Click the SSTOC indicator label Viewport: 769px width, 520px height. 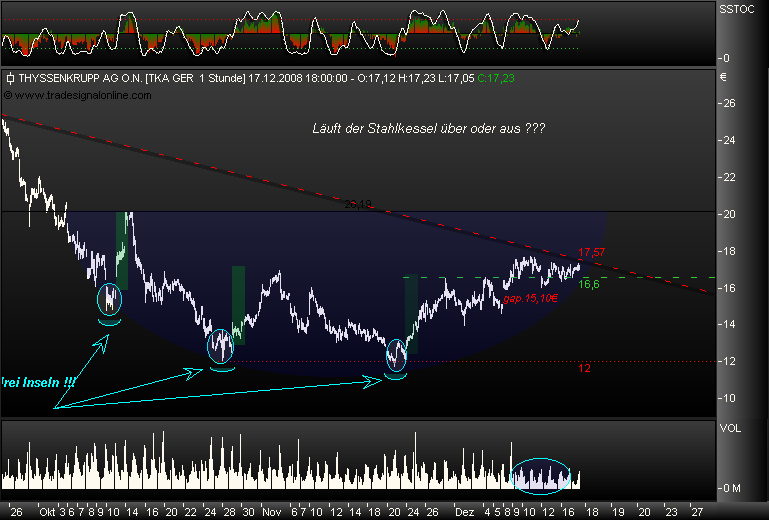coord(737,9)
